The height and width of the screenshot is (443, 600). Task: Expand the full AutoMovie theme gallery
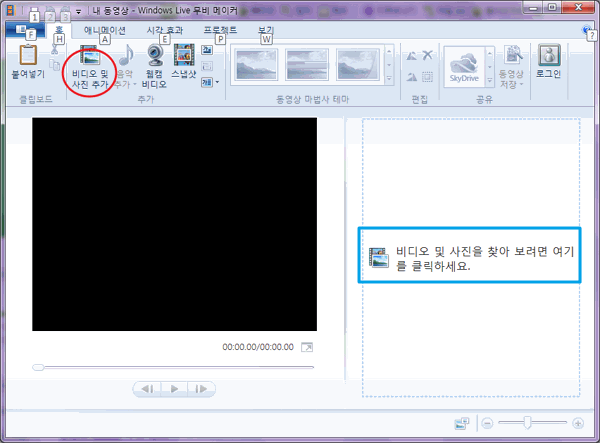point(389,78)
